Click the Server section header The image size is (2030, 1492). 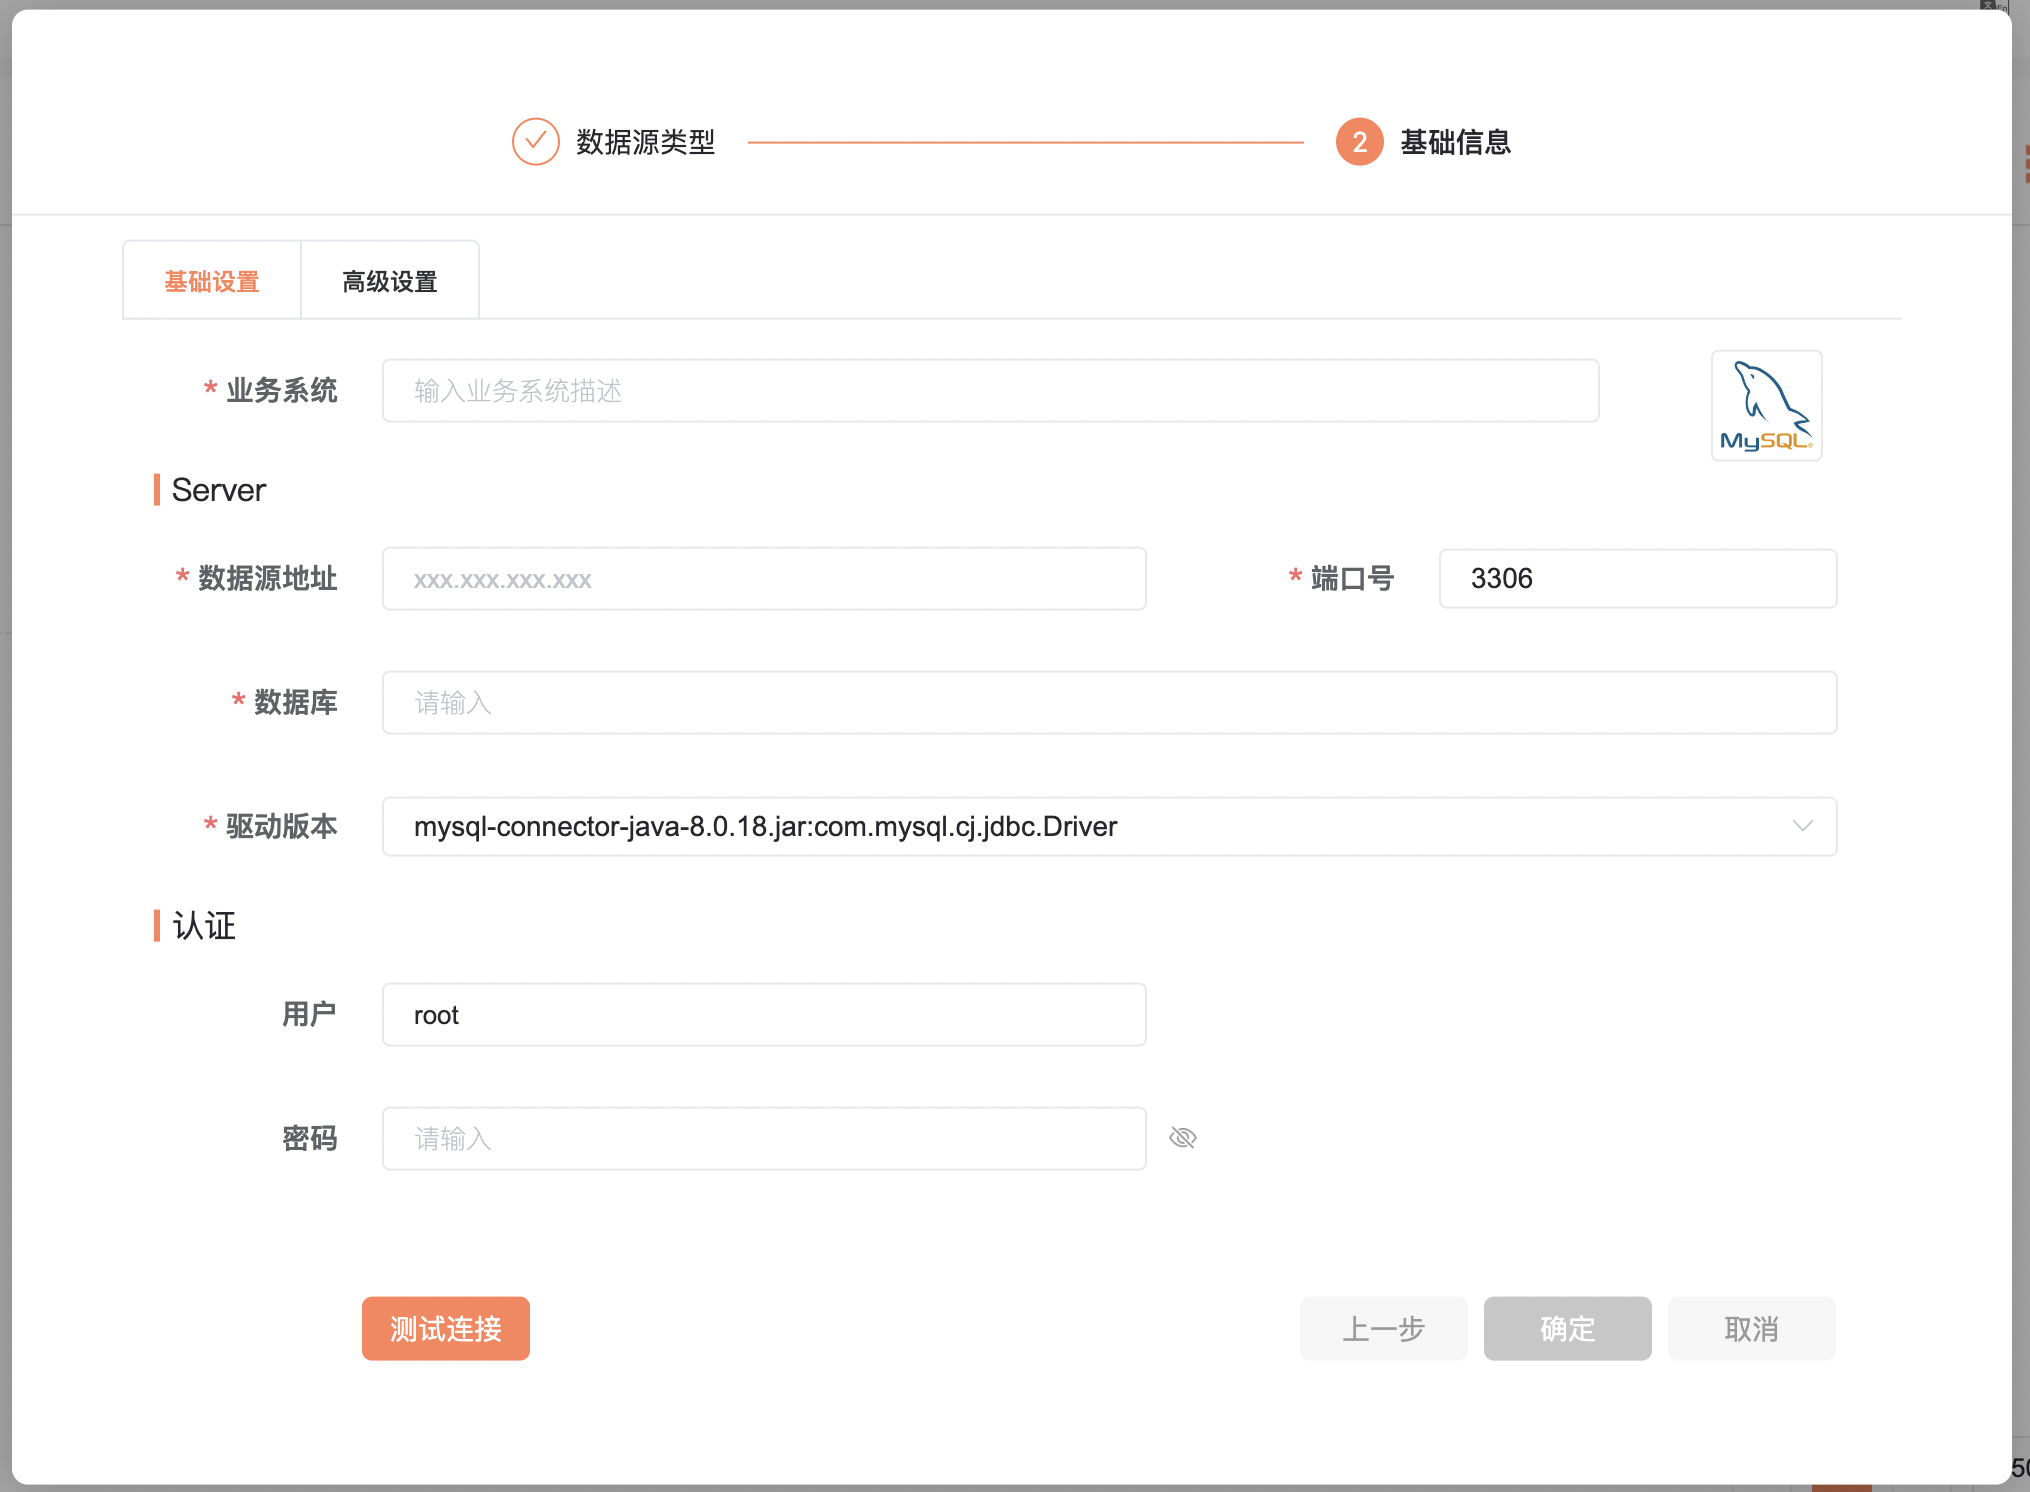218,489
